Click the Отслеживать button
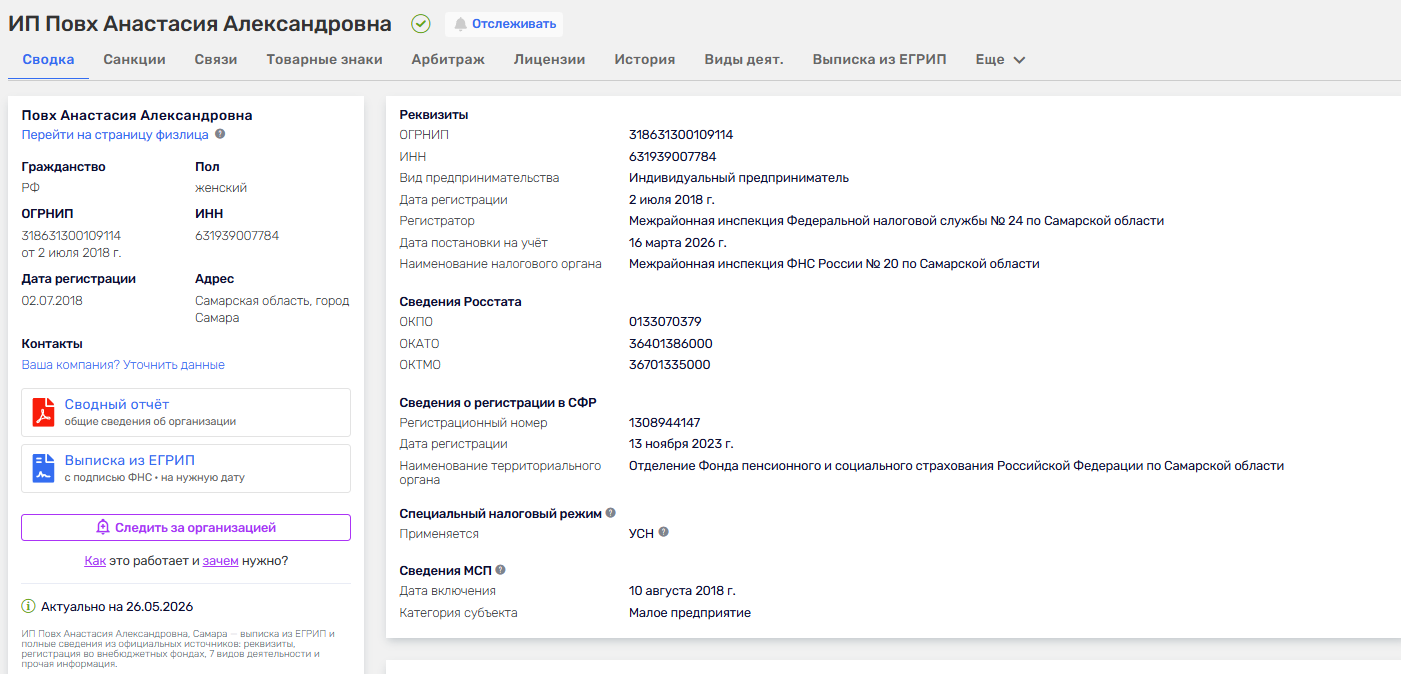The image size is (1401, 674). (x=504, y=24)
